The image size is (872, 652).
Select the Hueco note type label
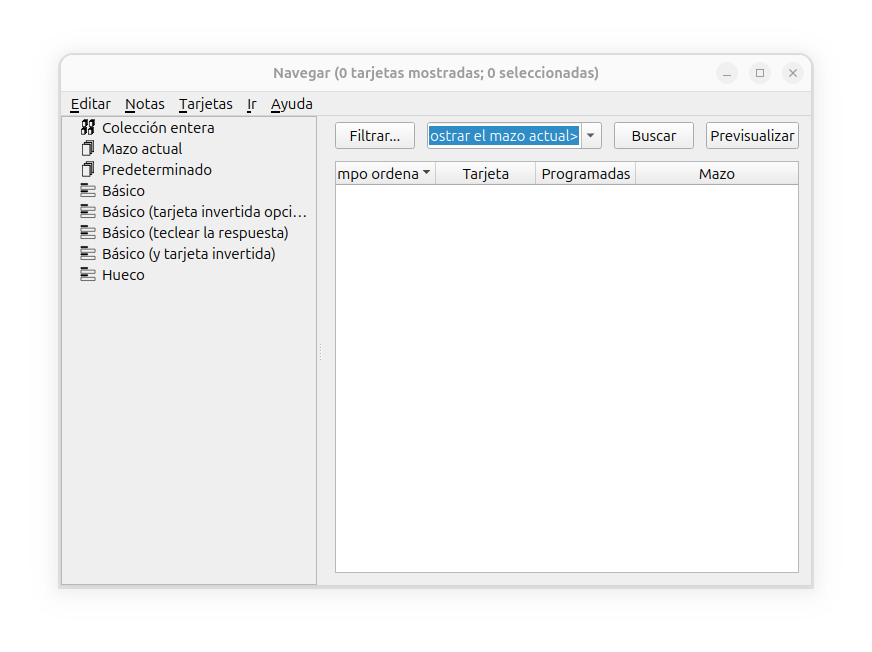click(123, 275)
